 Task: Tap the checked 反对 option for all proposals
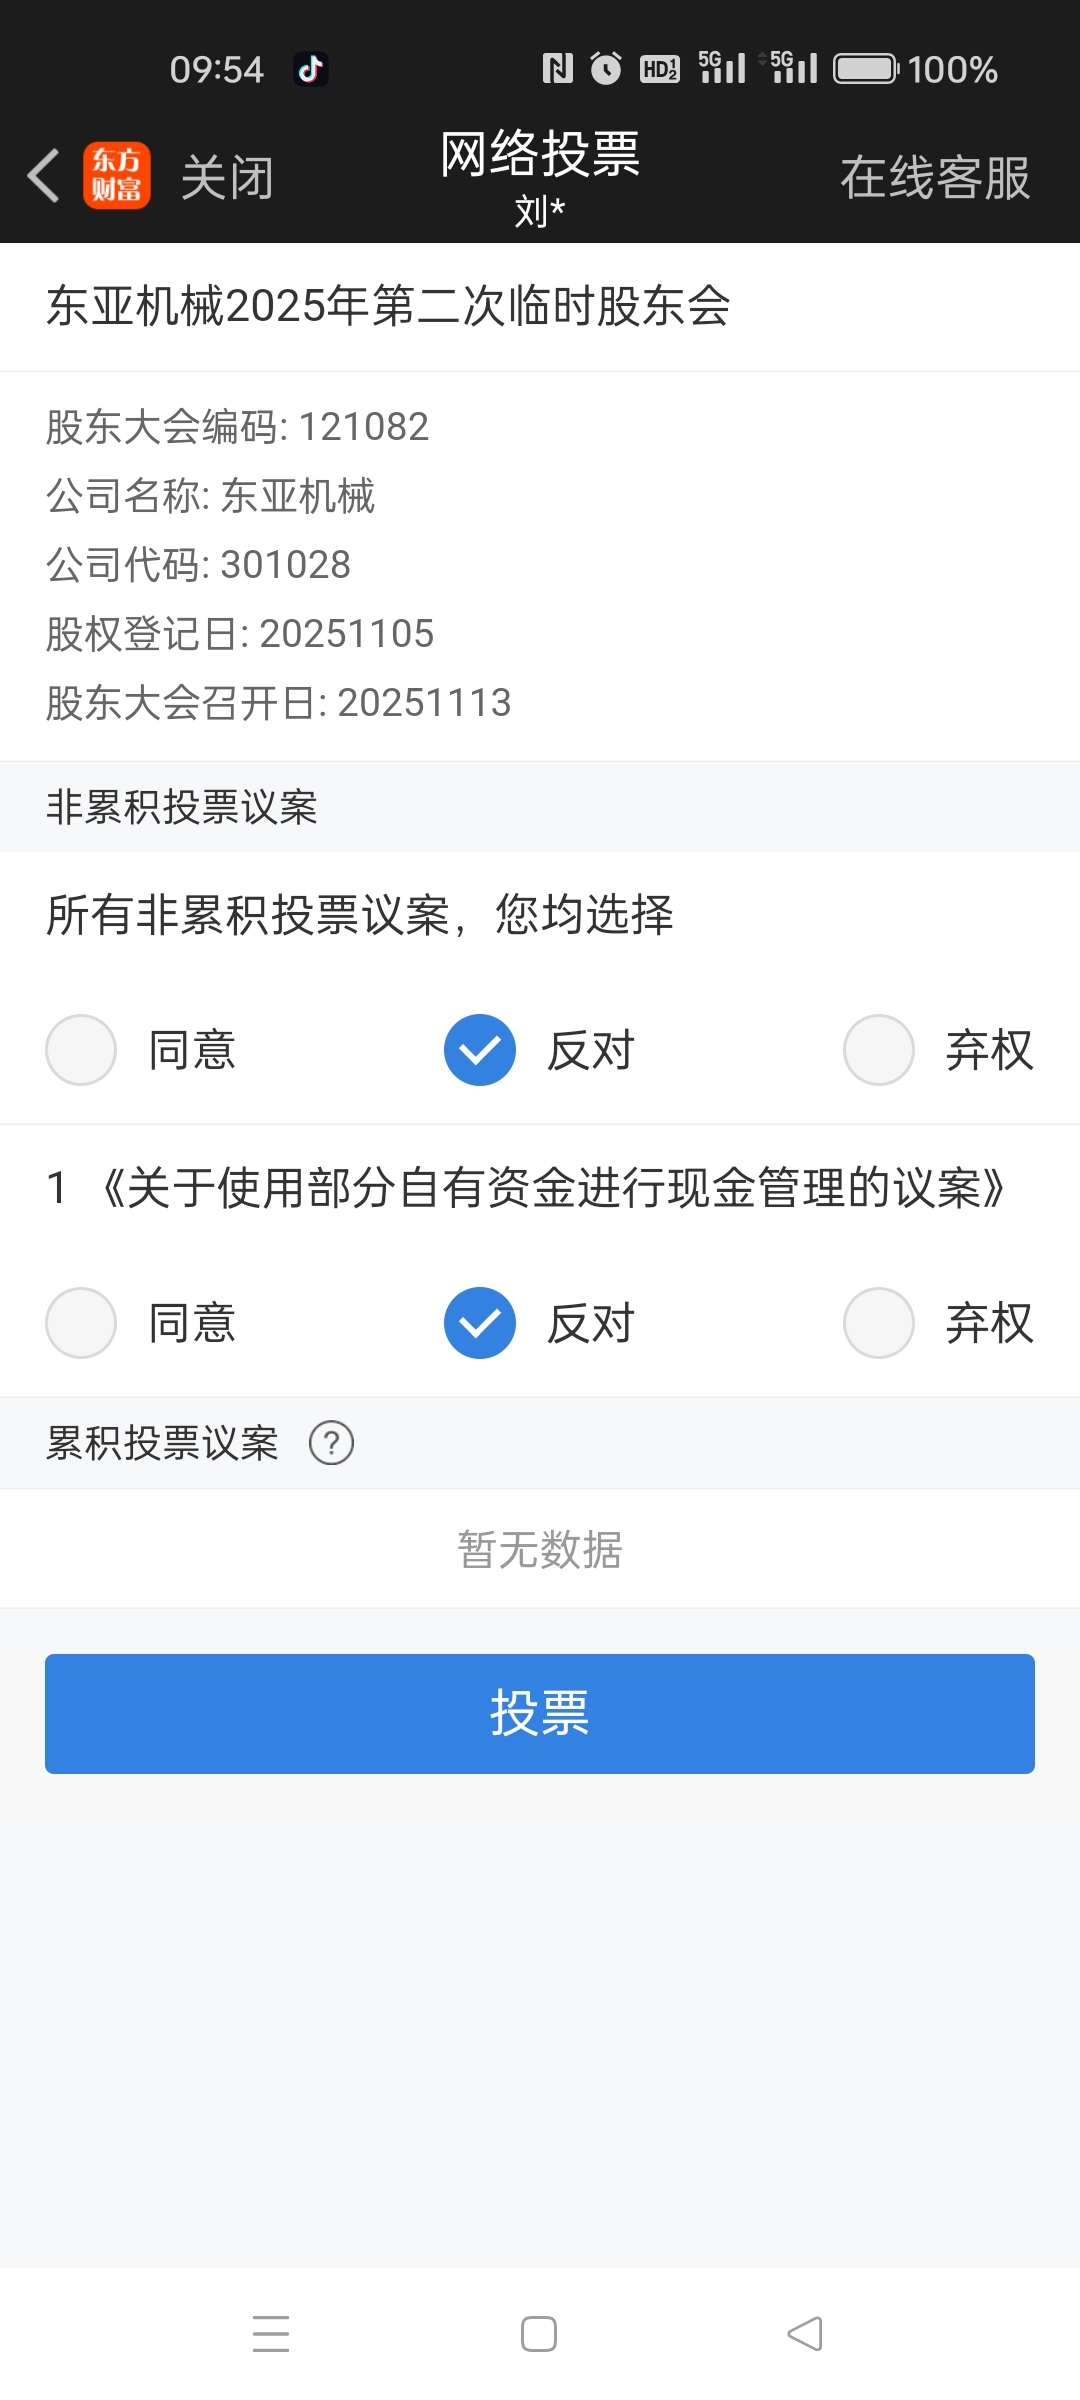point(540,1050)
